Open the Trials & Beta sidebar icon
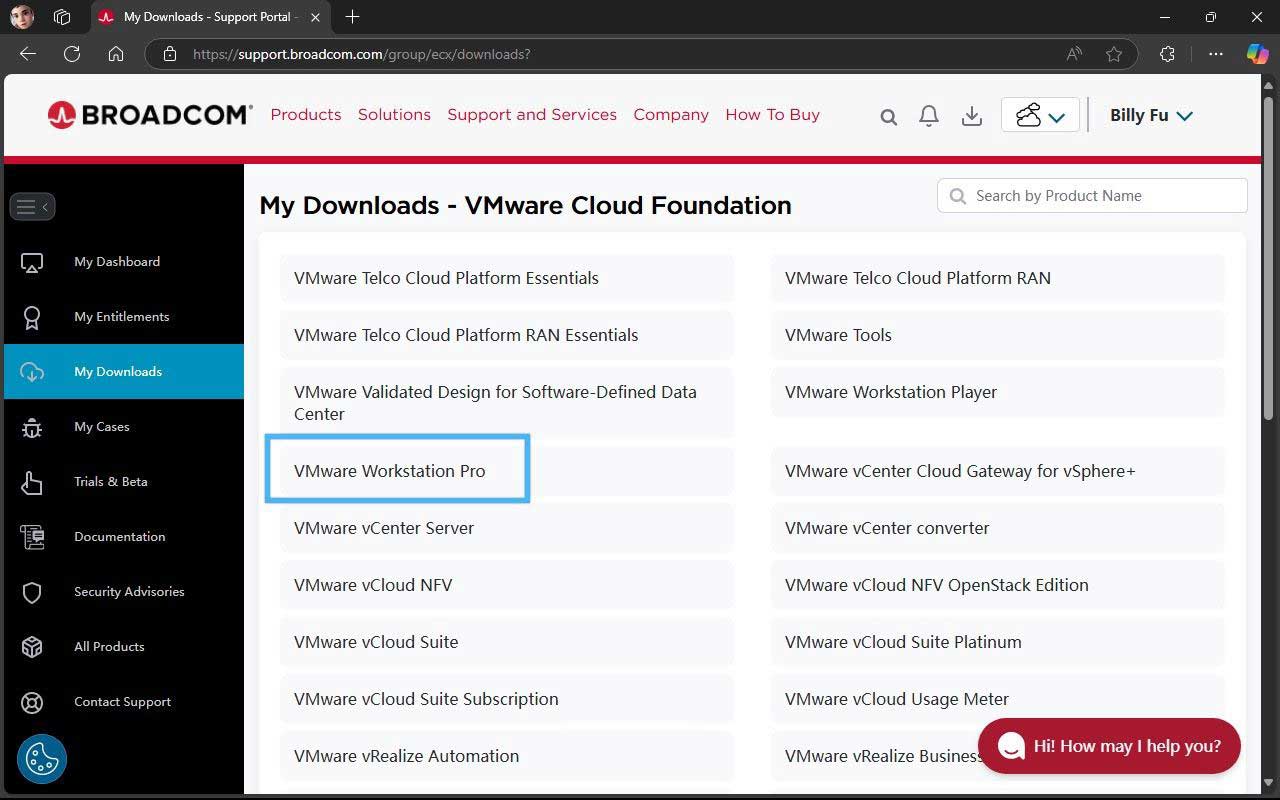Viewport: 1280px width, 800px height. click(x=33, y=481)
